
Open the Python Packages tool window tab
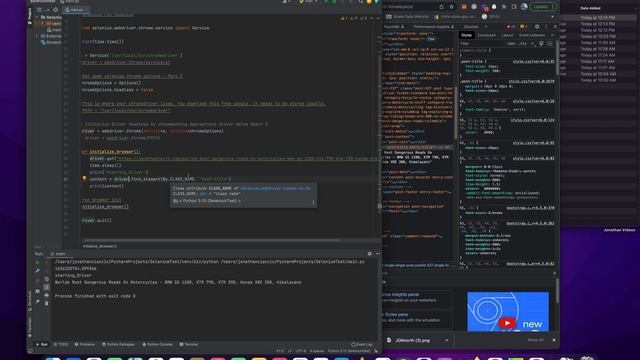pyautogui.click(x=118, y=344)
